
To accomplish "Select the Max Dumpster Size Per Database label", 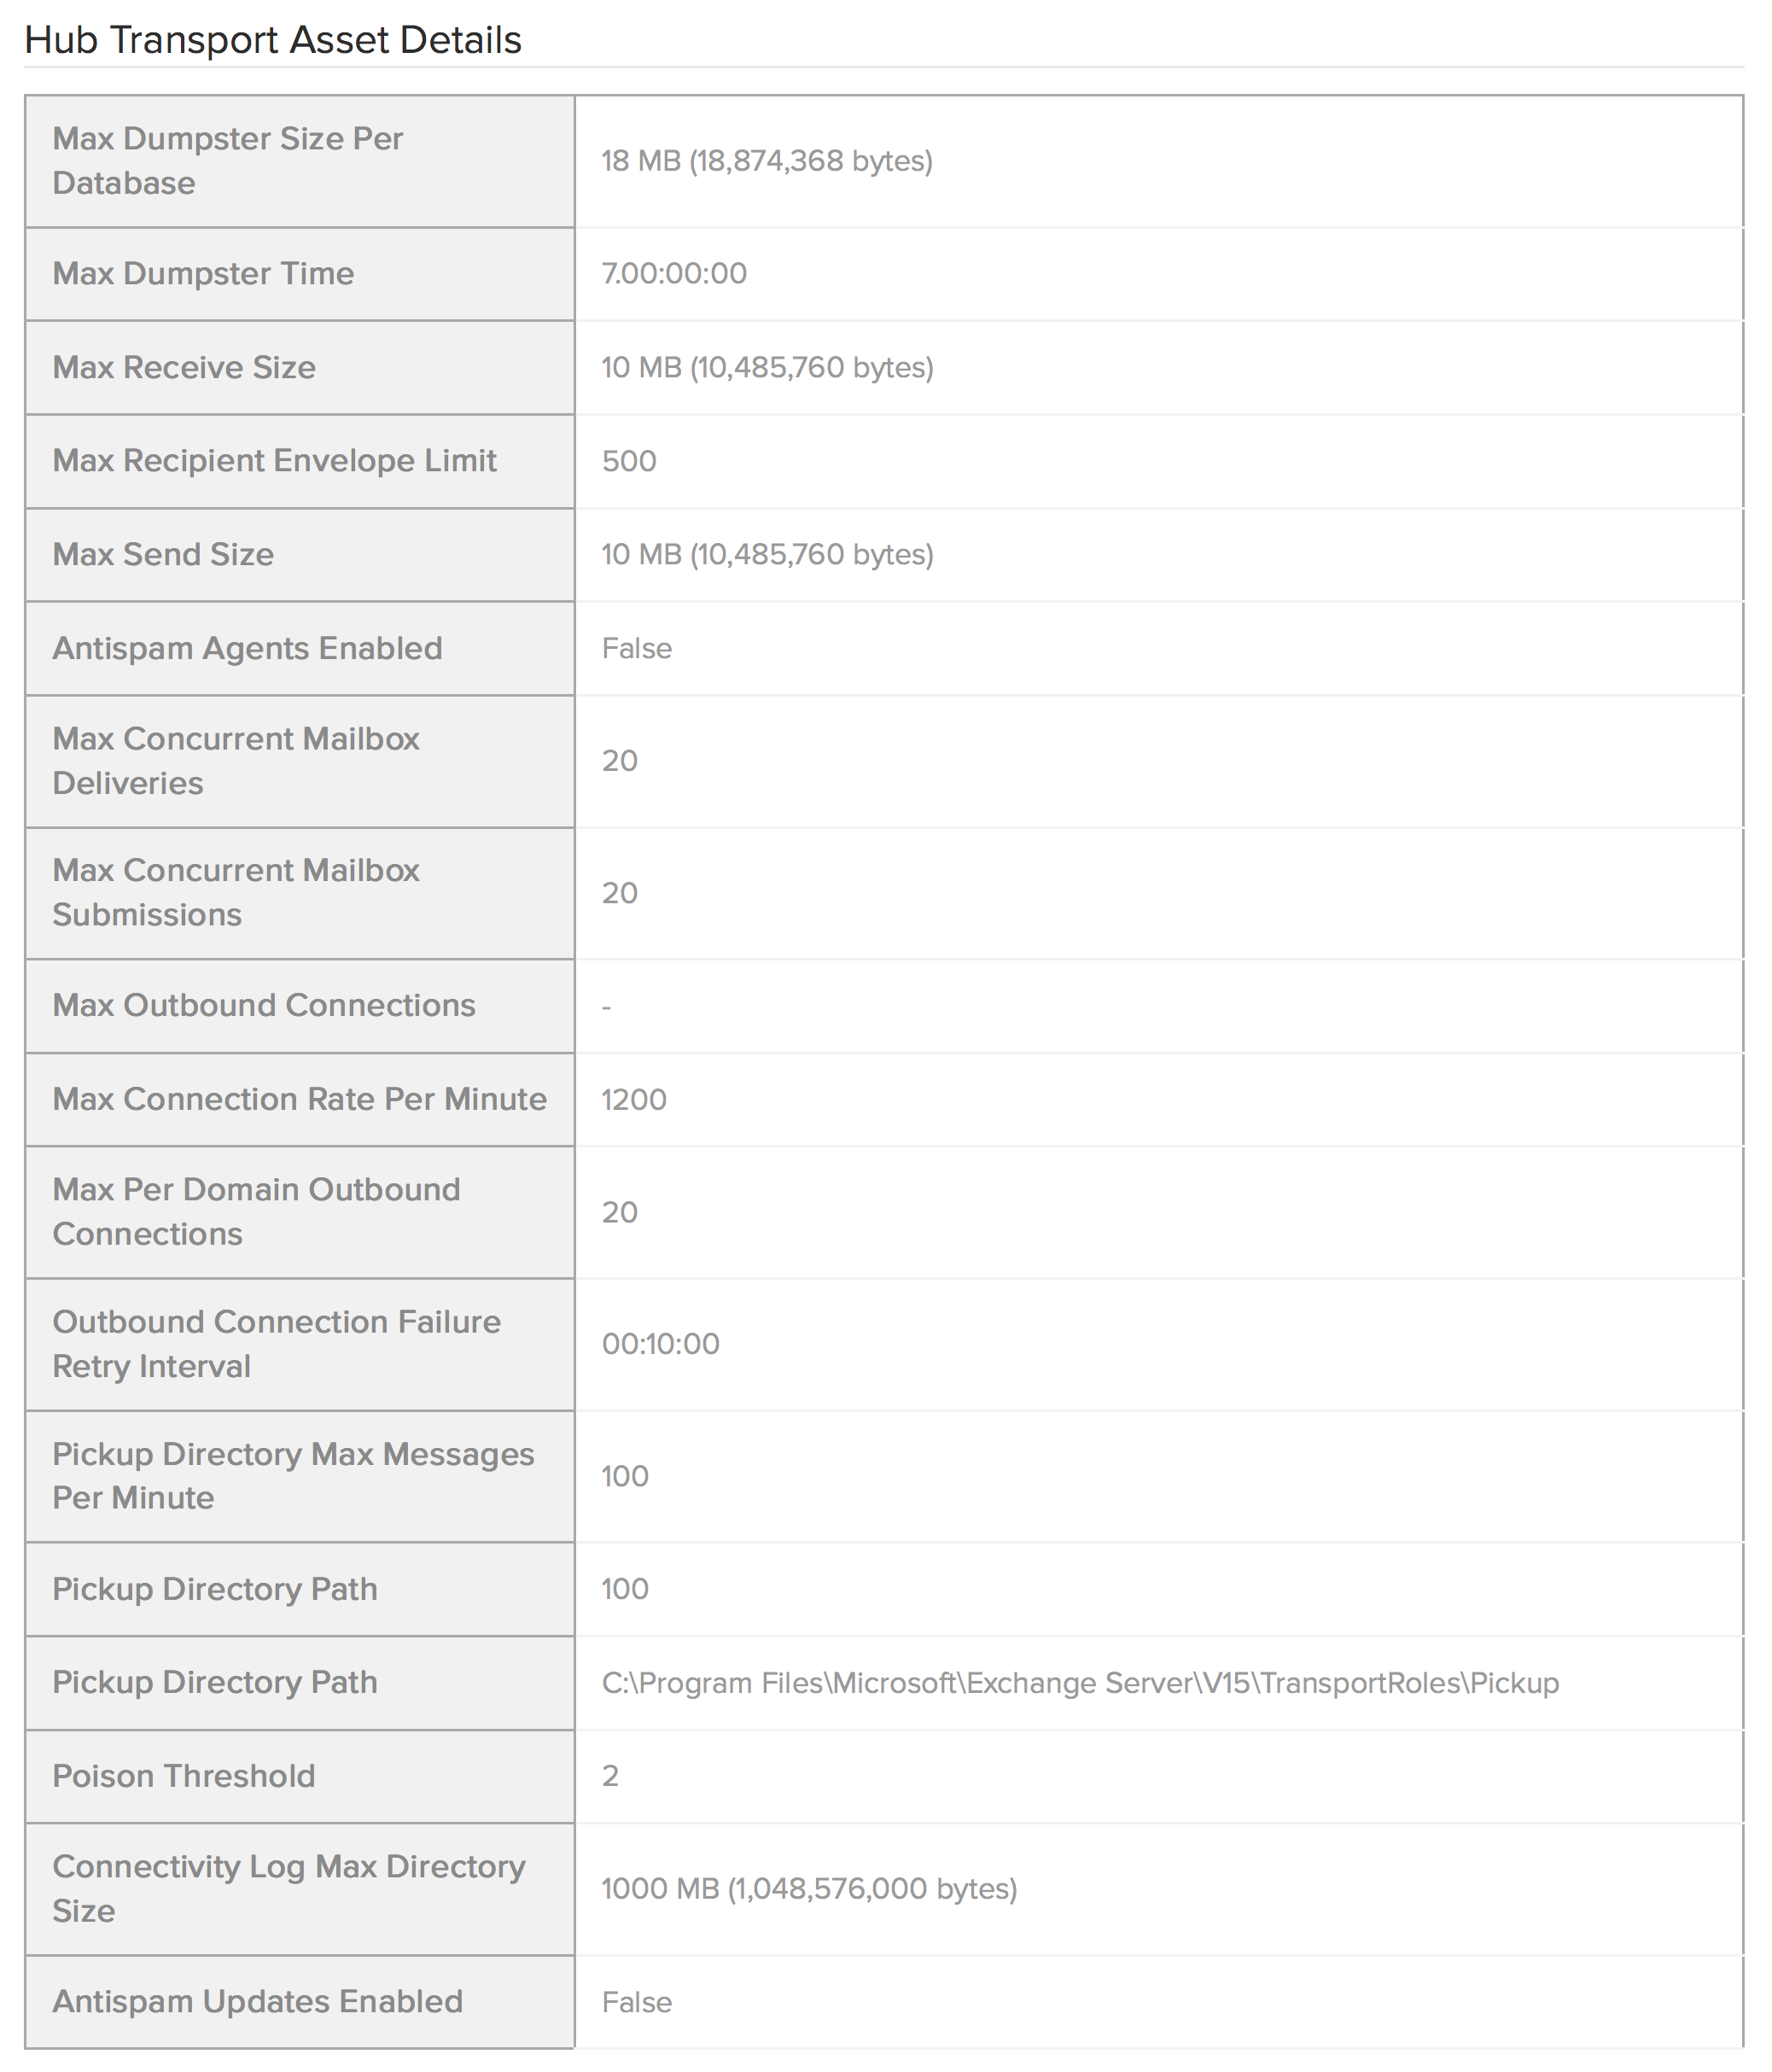I will pos(227,161).
